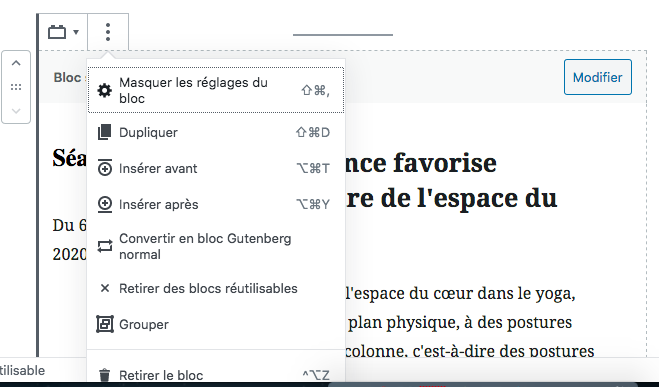This screenshot has width=659, height=387.
Task: Grab the block drag handle dots
Action: (16, 87)
